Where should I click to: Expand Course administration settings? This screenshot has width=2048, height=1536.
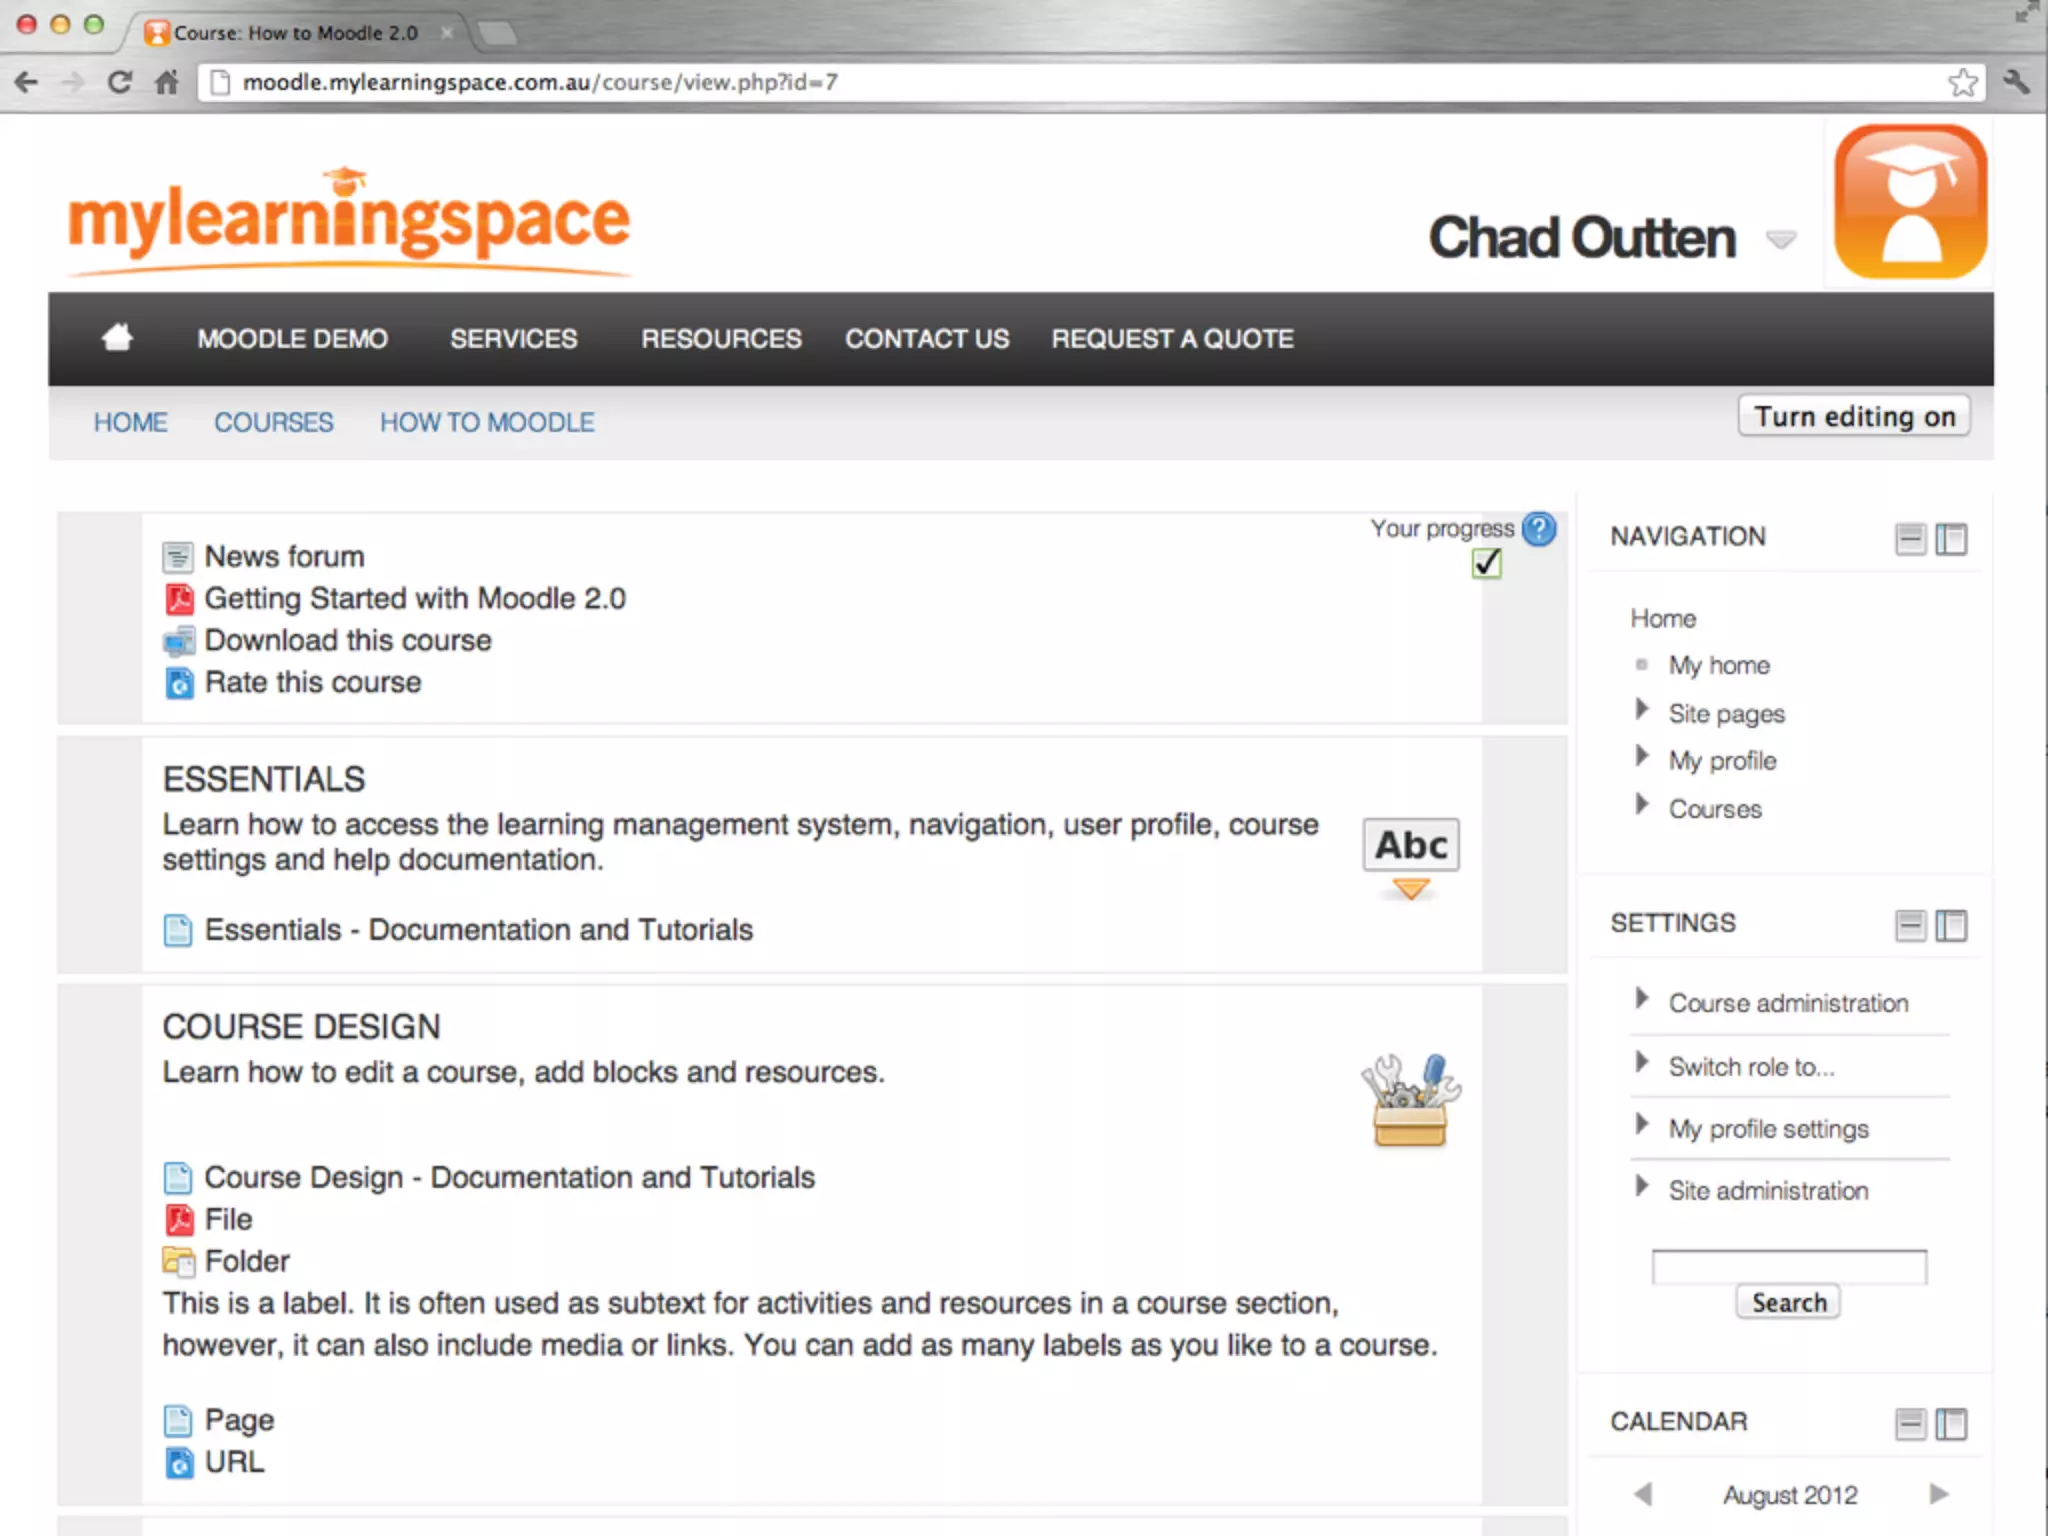(x=1787, y=1003)
